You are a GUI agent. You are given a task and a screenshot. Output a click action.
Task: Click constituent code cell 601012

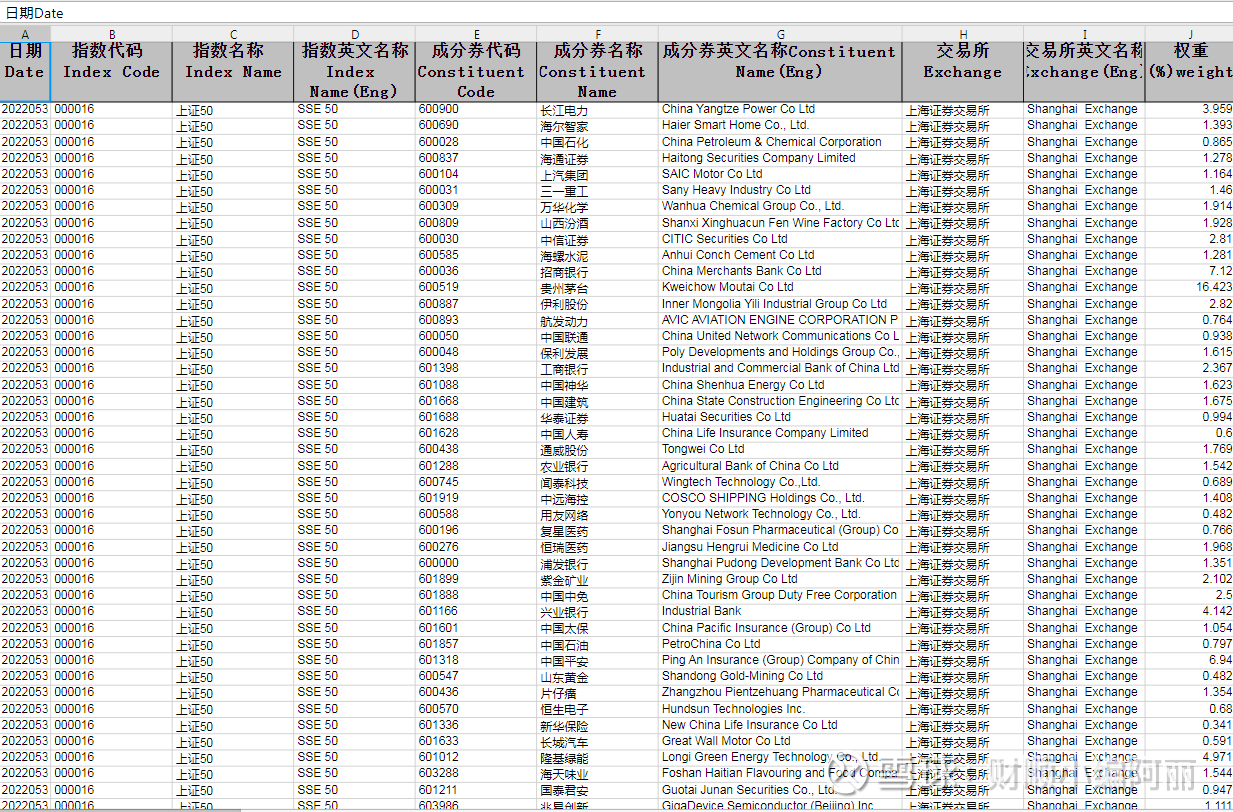475,757
